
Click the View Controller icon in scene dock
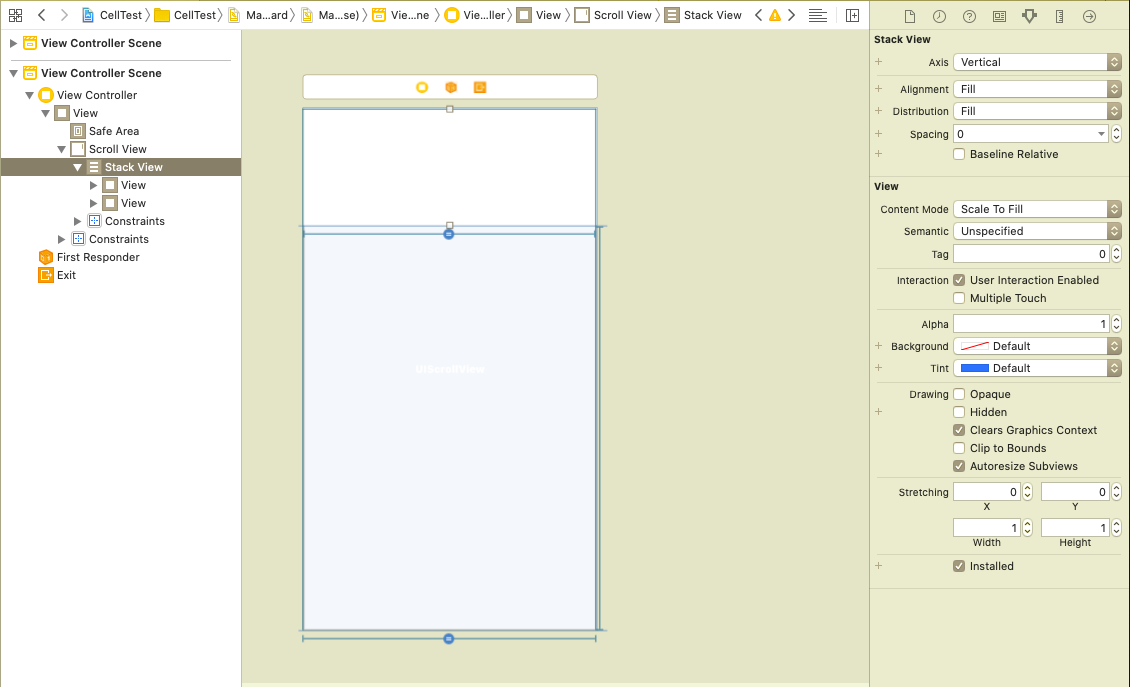click(422, 87)
